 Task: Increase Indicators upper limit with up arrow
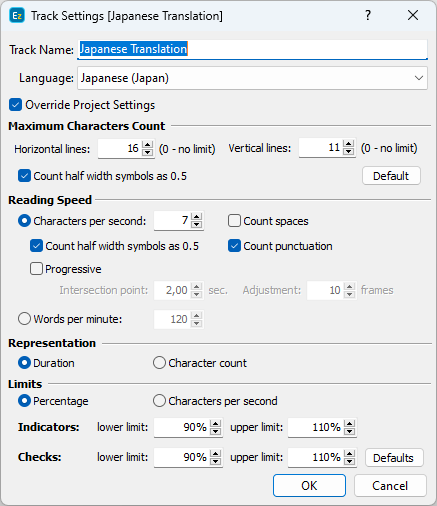350,424
